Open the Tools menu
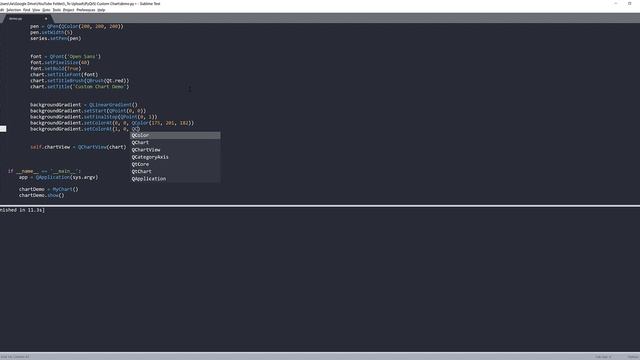Screen dimensions: 640x360 pyautogui.click(x=57, y=10)
